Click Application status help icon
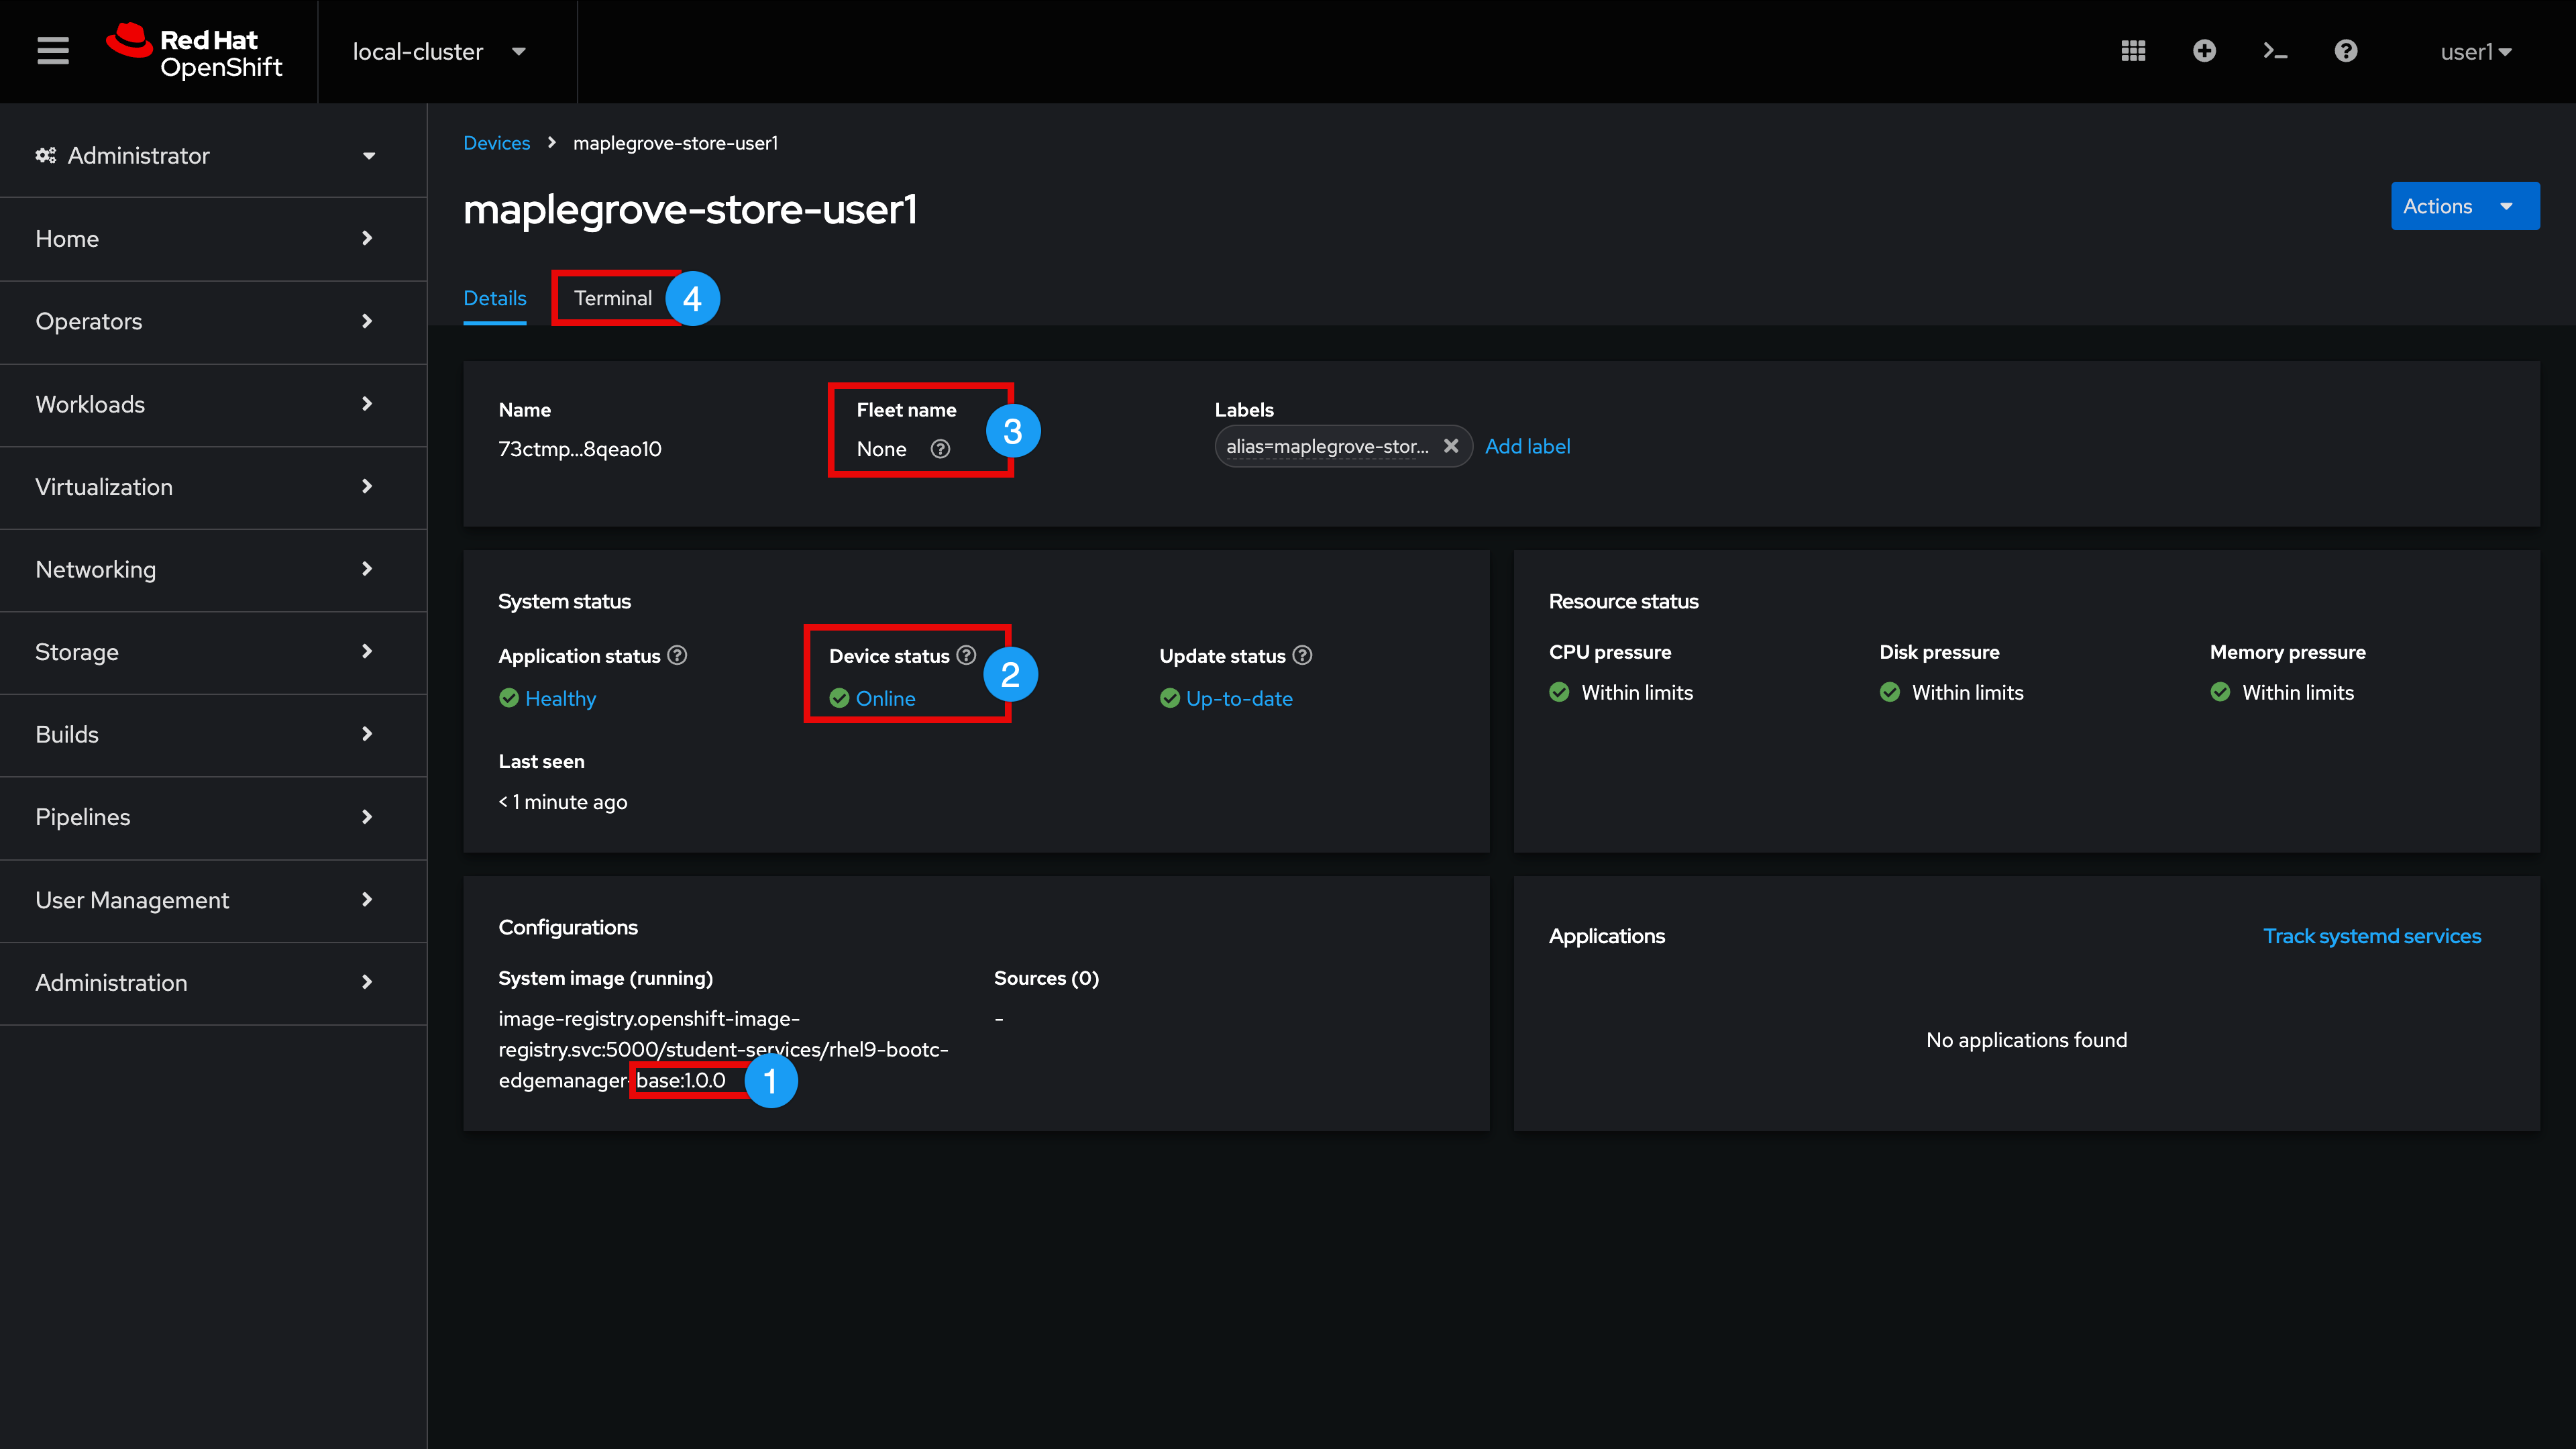The image size is (2576, 1449). pyautogui.click(x=677, y=655)
